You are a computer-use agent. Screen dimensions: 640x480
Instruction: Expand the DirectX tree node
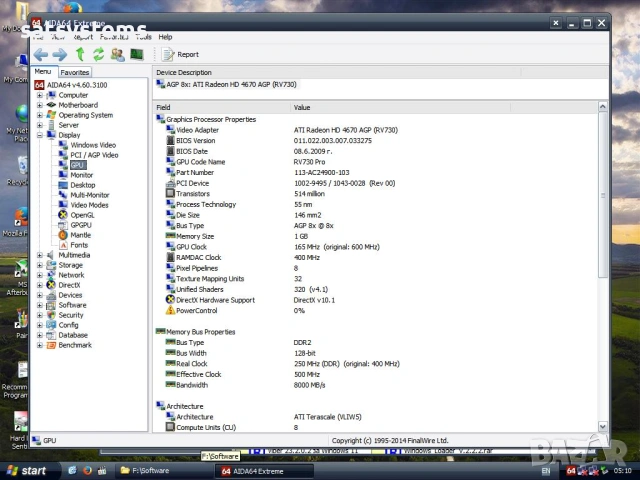point(40,285)
